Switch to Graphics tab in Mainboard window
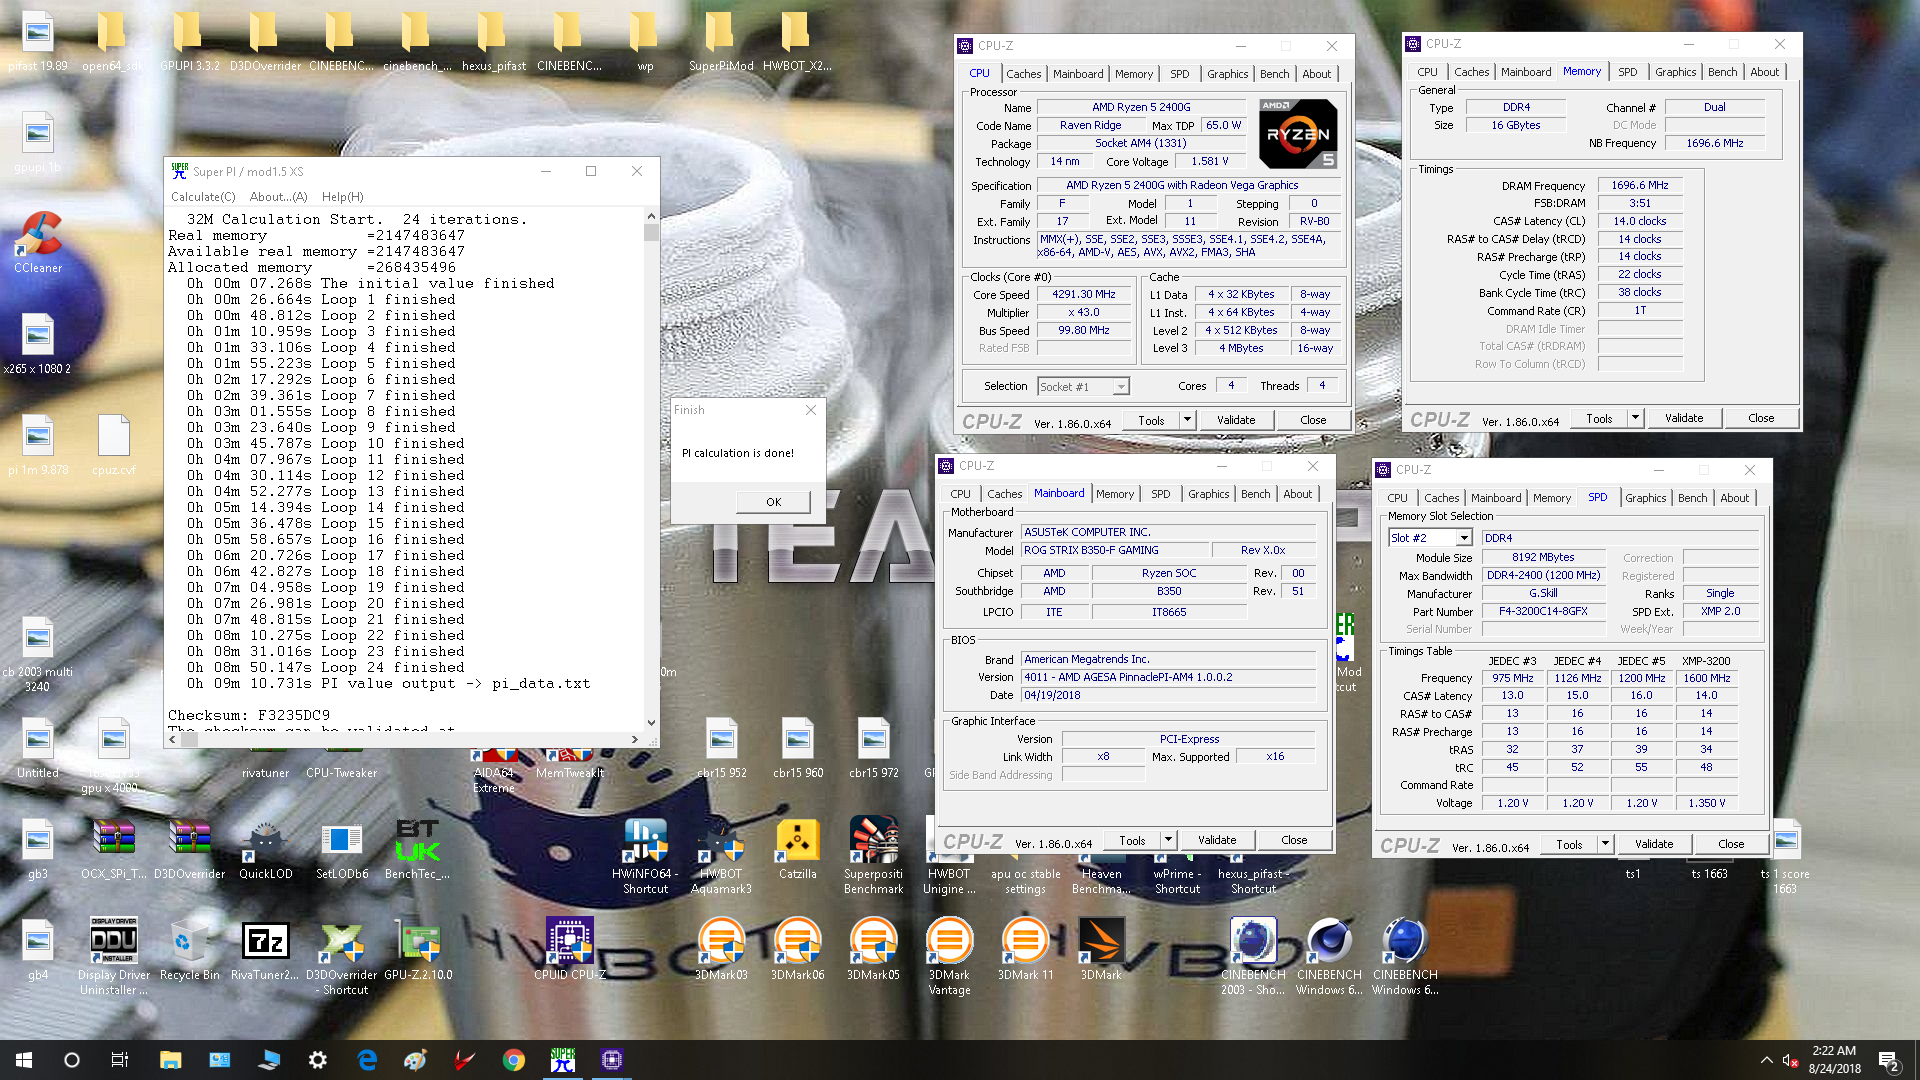 pos(1208,494)
